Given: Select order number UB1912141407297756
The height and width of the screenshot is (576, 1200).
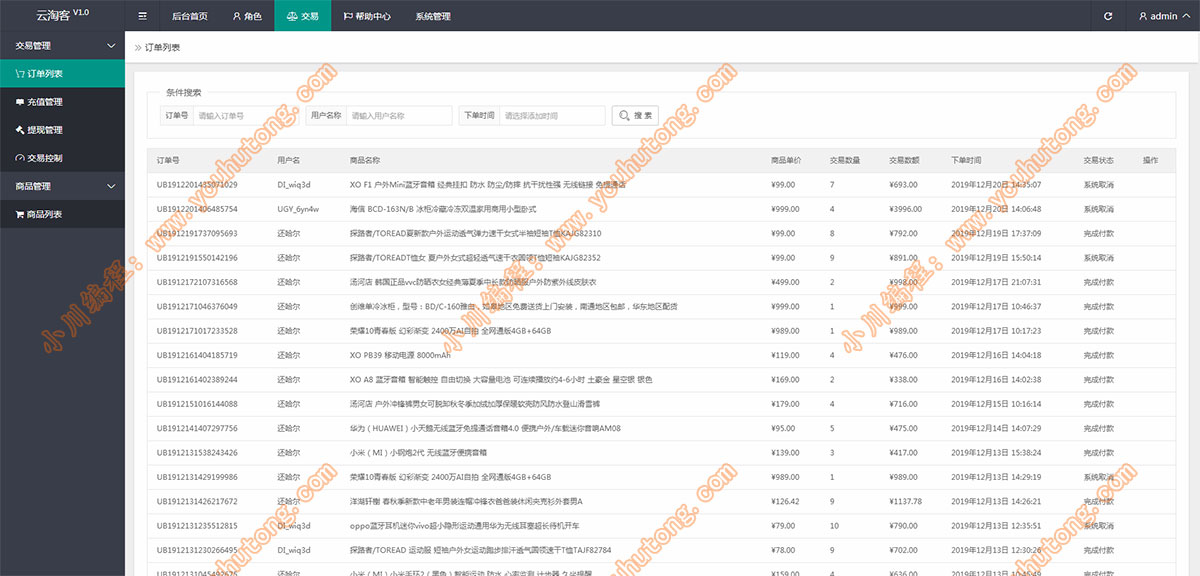Looking at the screenshot, I should (197, 428).
